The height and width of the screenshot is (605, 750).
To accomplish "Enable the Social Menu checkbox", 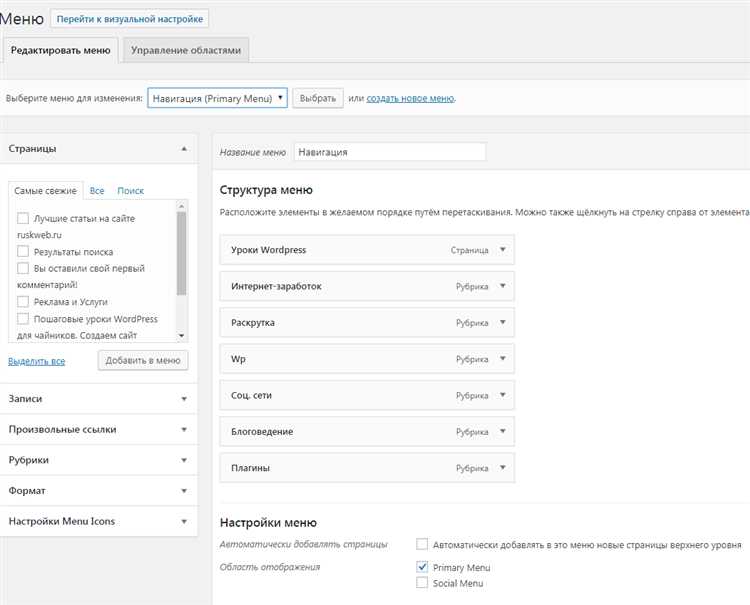I will pyautogui.click(x=422, y=583).
